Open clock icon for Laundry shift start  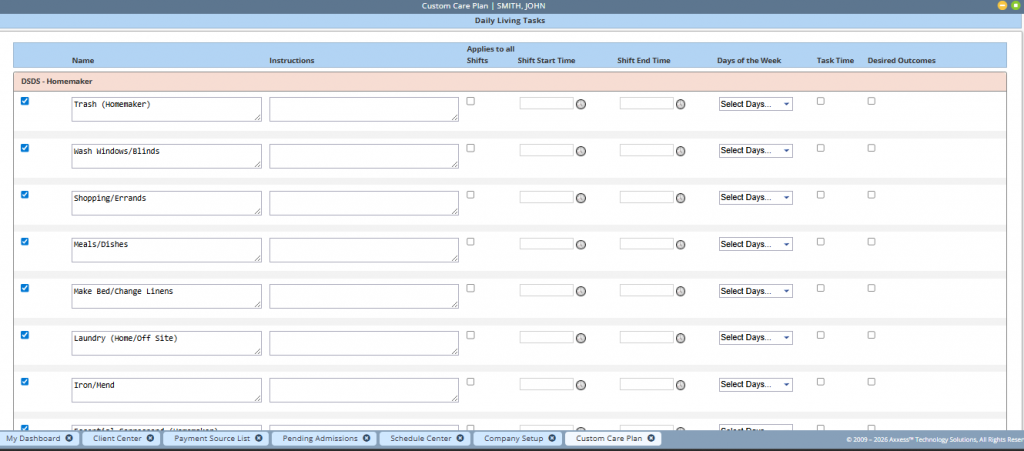click(x=580, y=339)
